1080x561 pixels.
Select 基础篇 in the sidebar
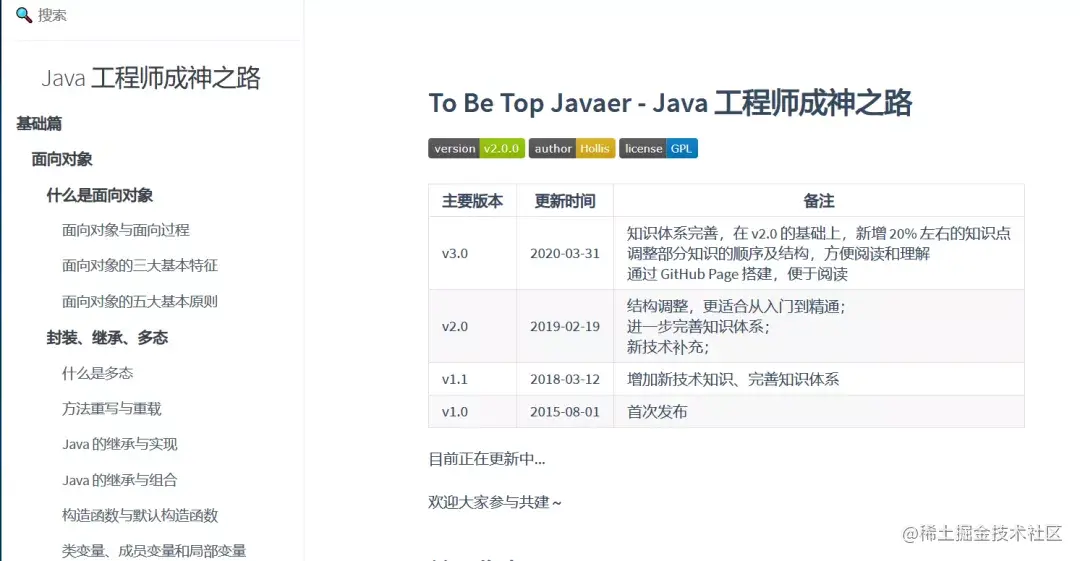39,123
